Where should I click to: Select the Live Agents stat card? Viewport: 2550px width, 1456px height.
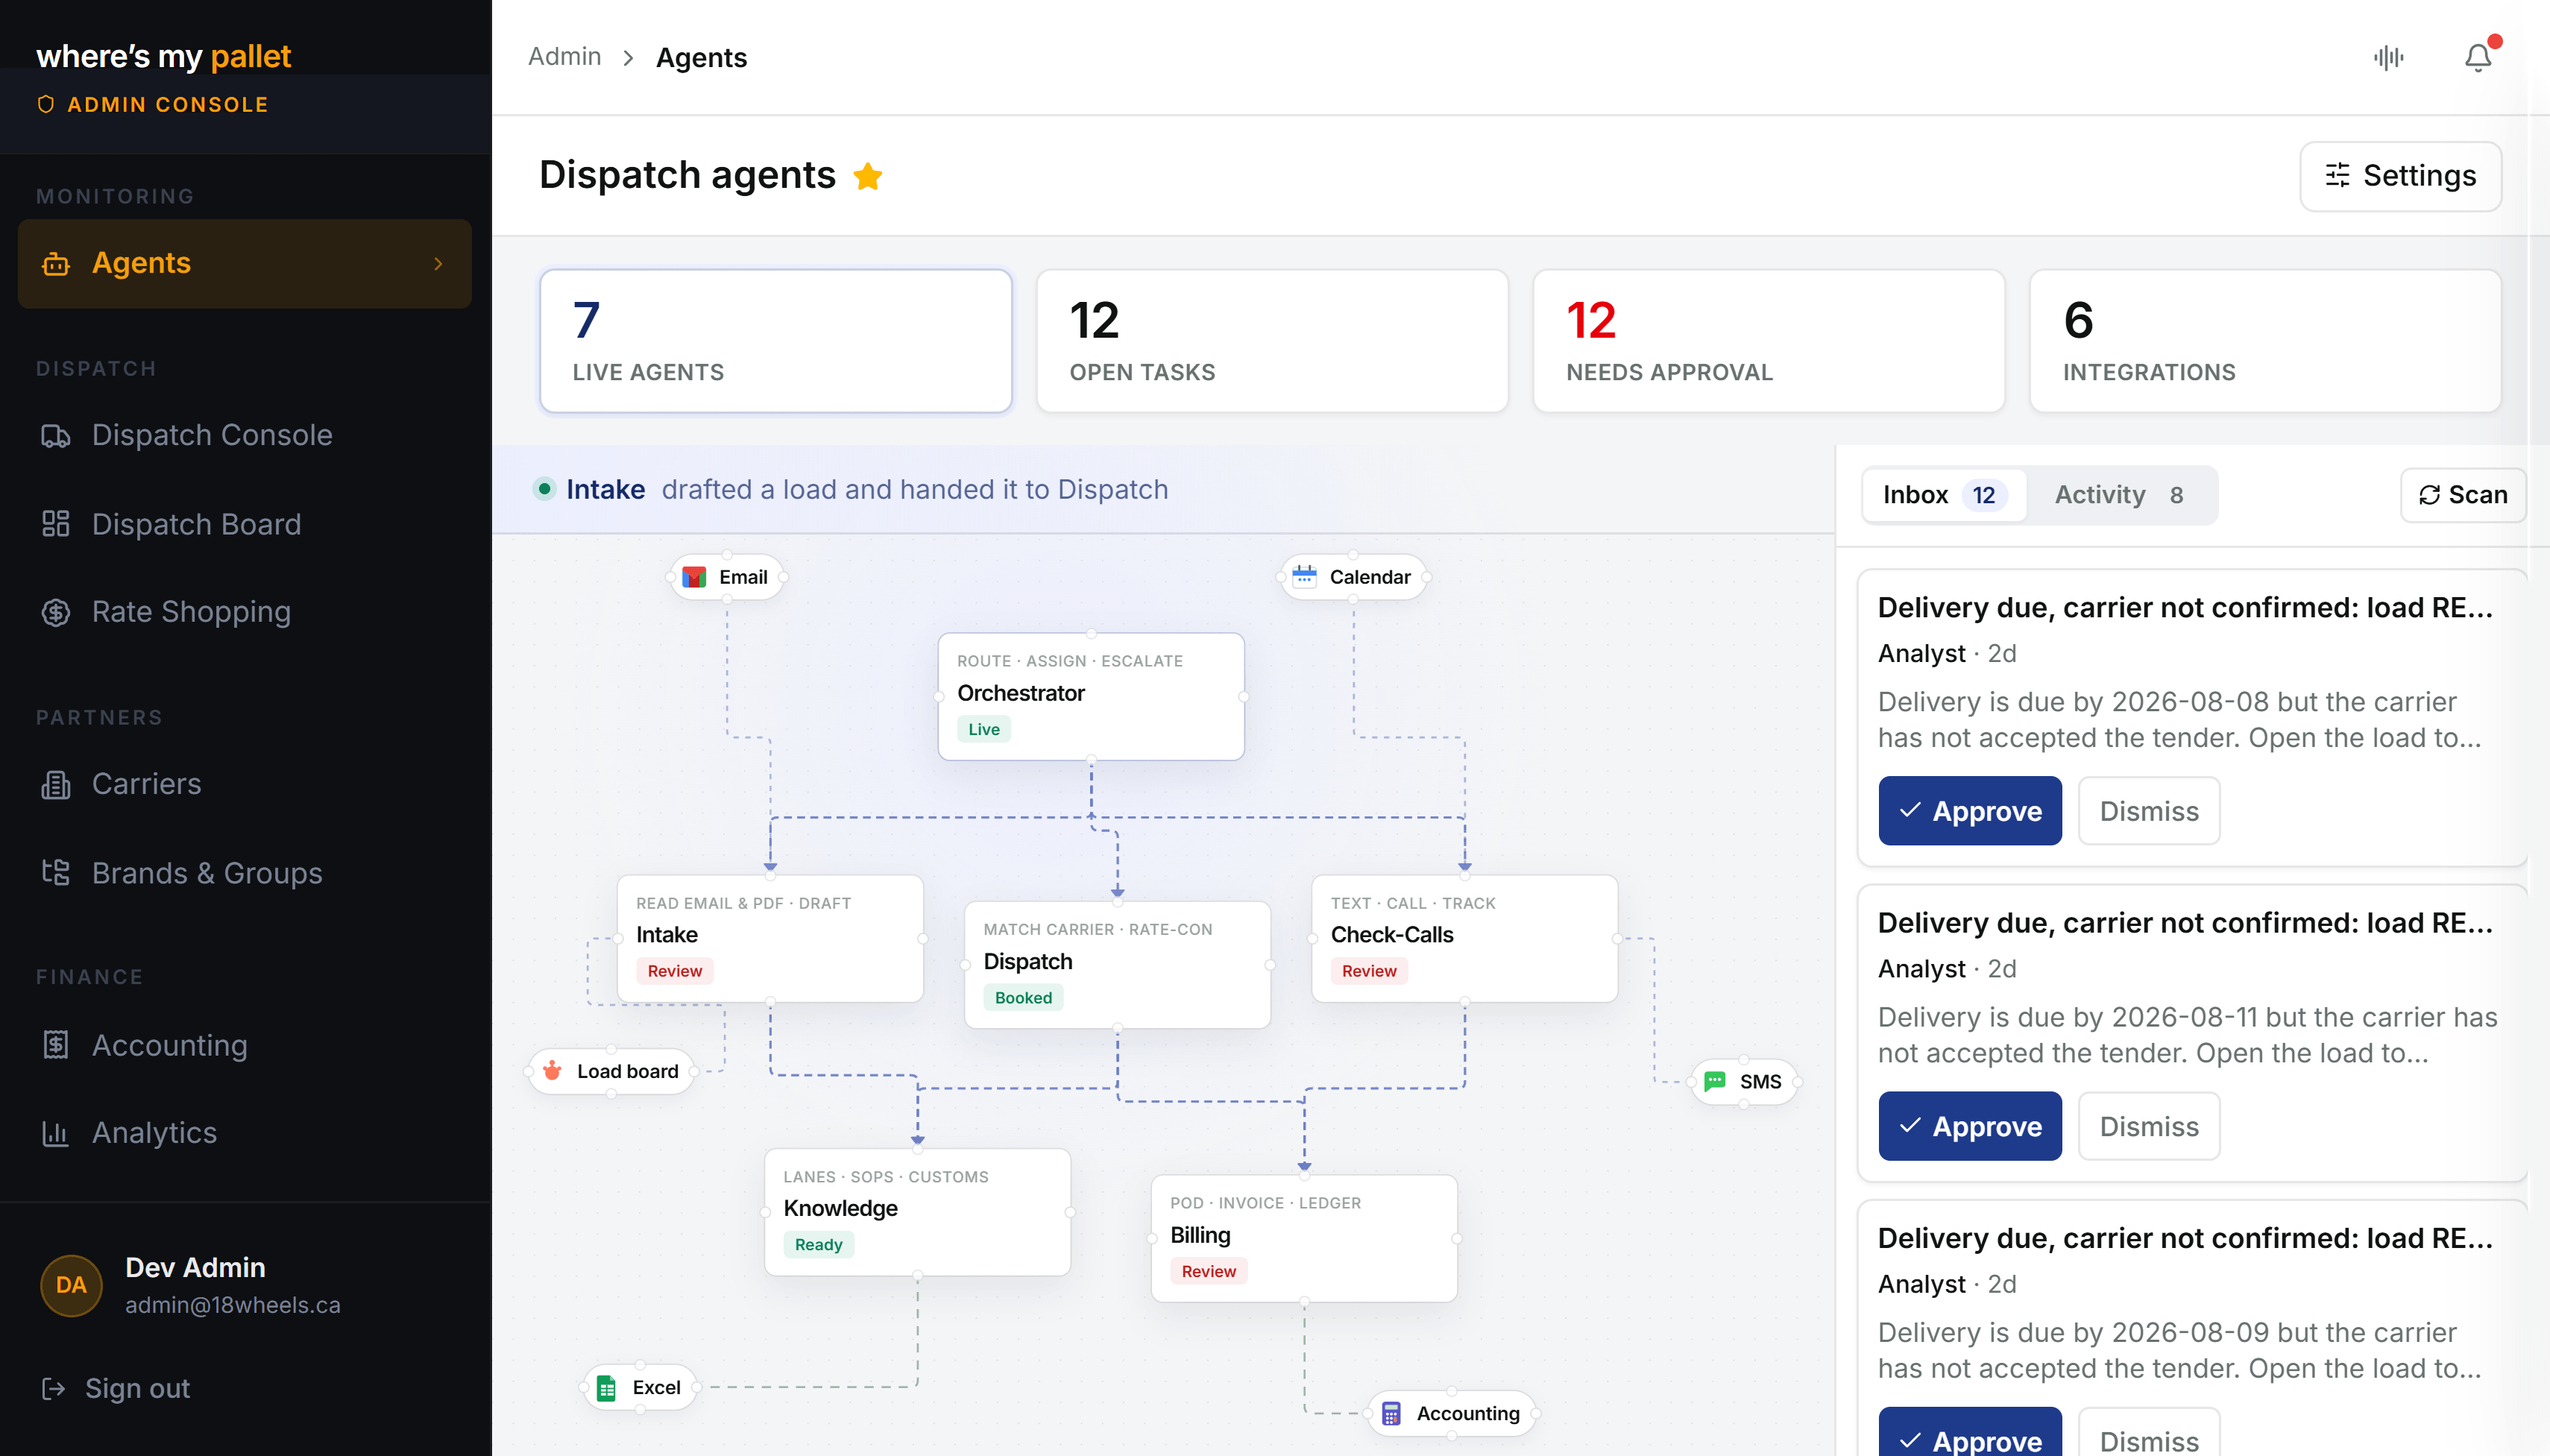click(x=776, y=341)
